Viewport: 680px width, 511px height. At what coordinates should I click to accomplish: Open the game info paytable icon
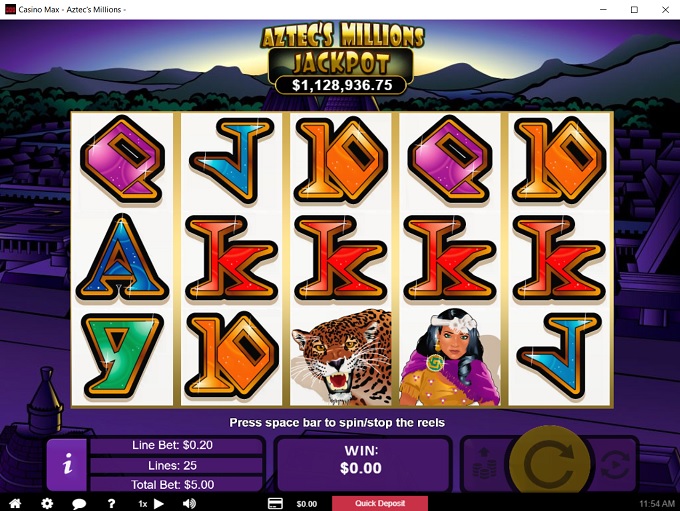[x=67, y=464]
